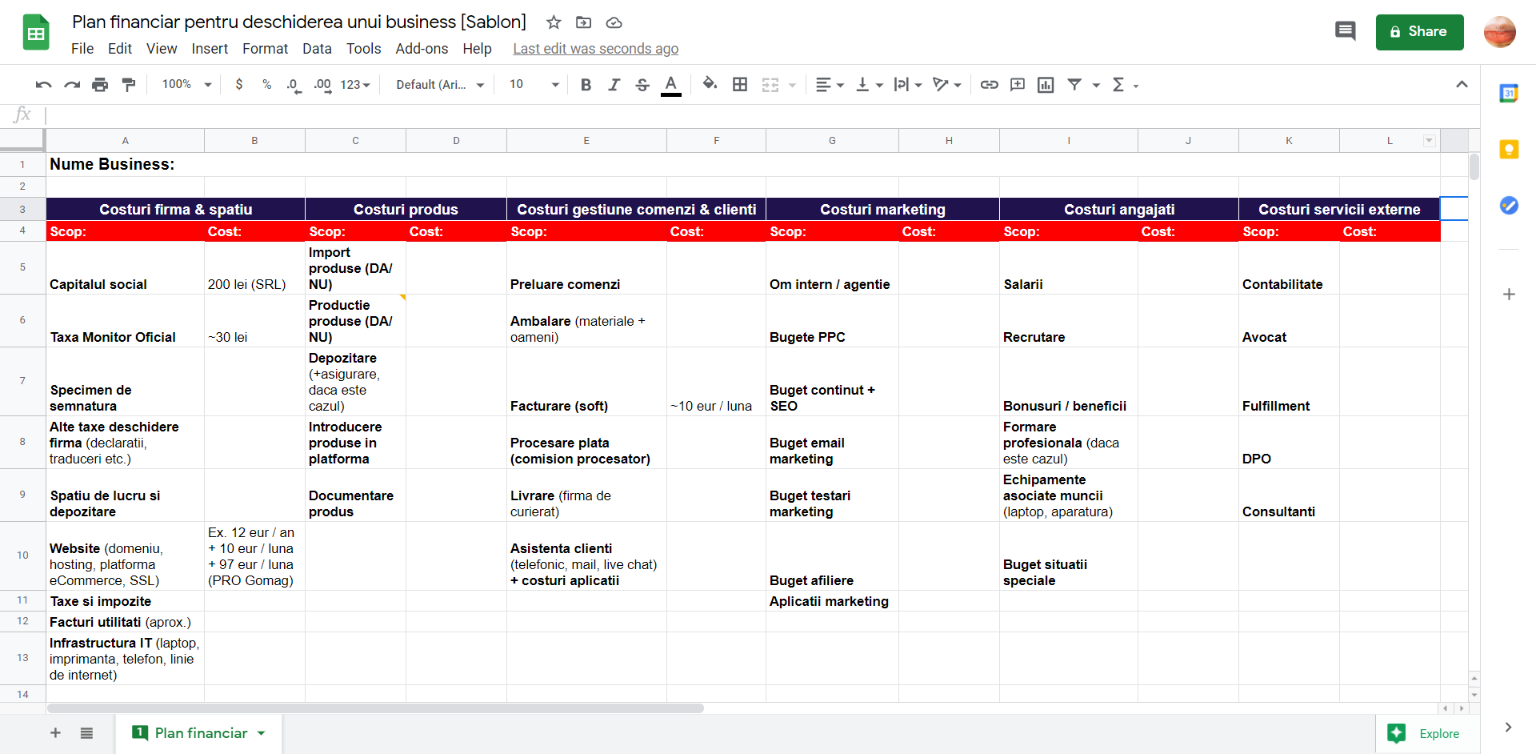This screenshot has height=754, width=1536.
Task: Open the Format menu
Action: tap(265, 48)
